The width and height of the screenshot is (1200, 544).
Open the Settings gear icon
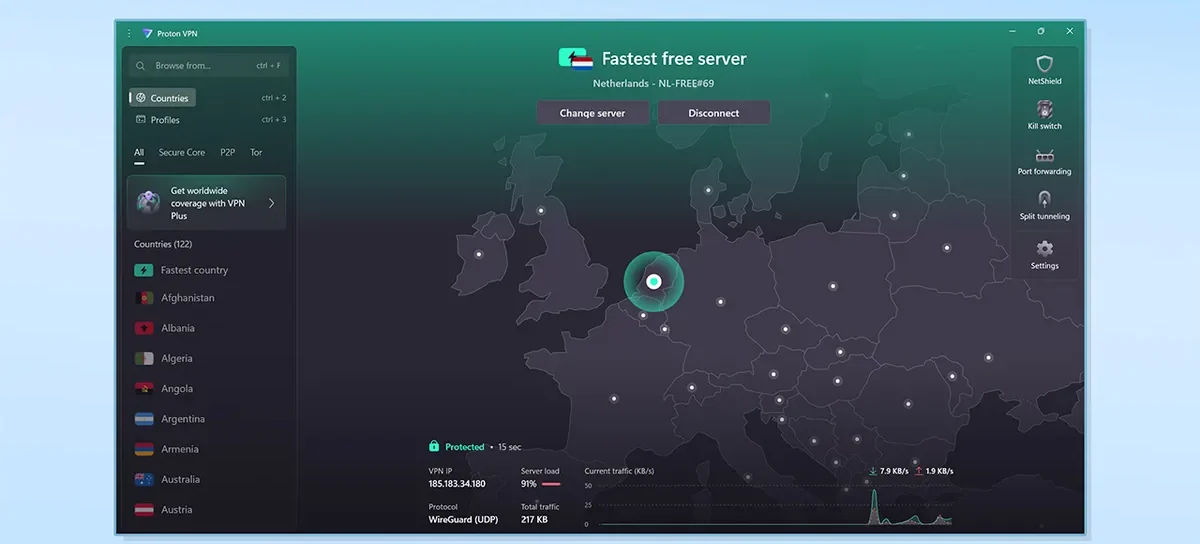point(1044,248)
